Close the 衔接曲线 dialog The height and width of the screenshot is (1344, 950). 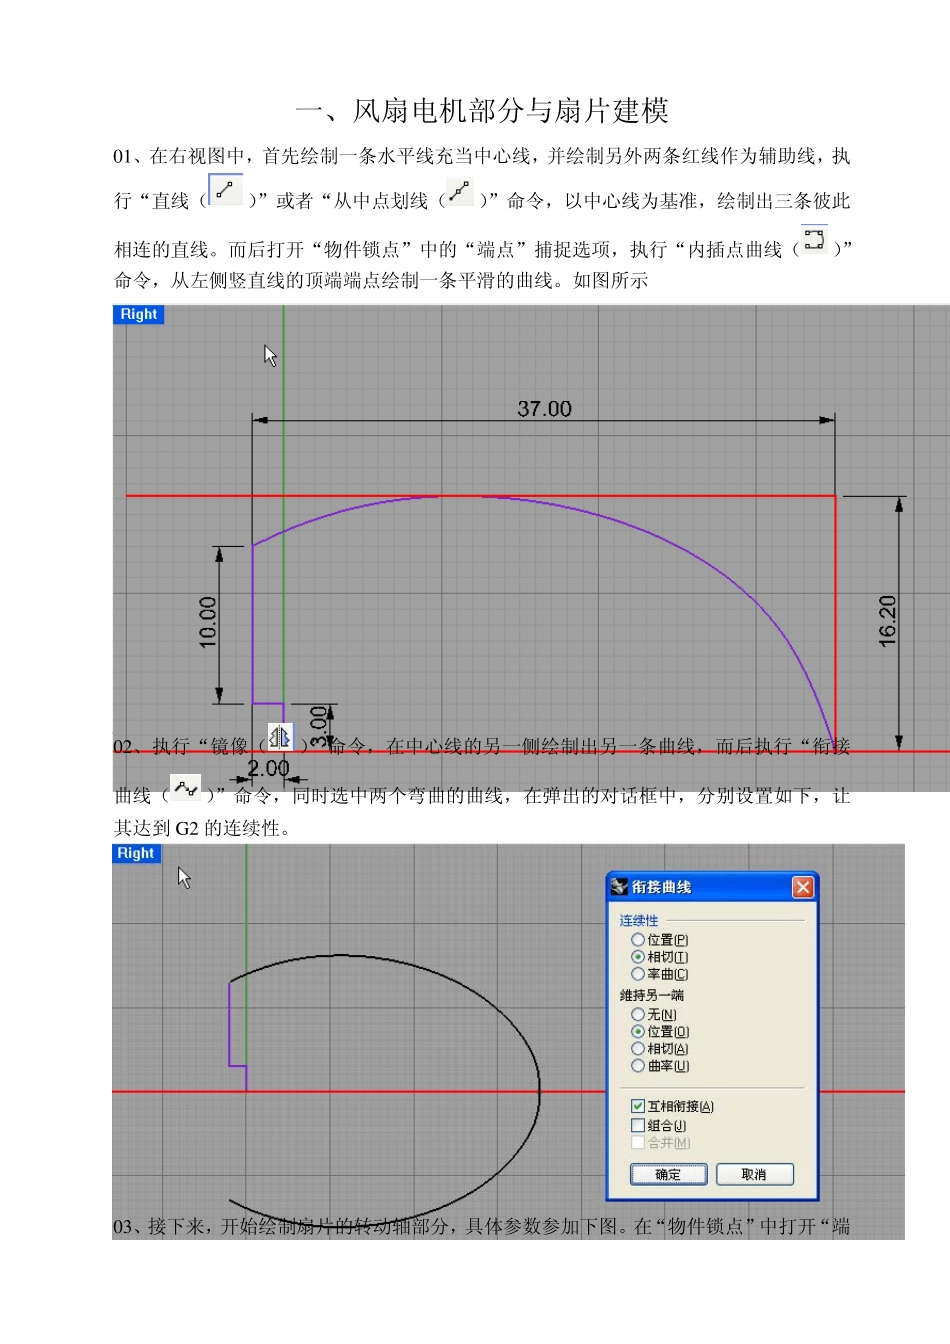(802, 887)
